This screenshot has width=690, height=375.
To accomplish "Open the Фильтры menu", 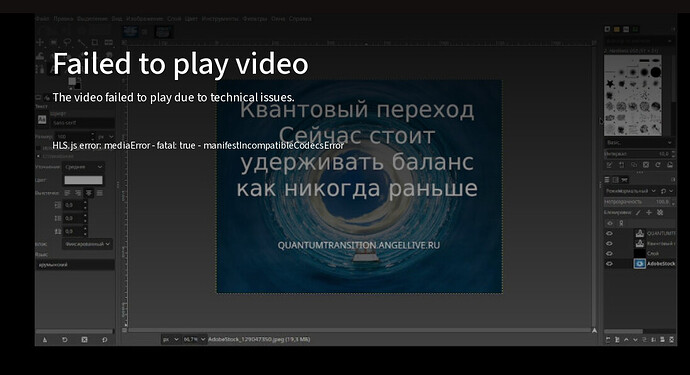I will tap(254, 19).
